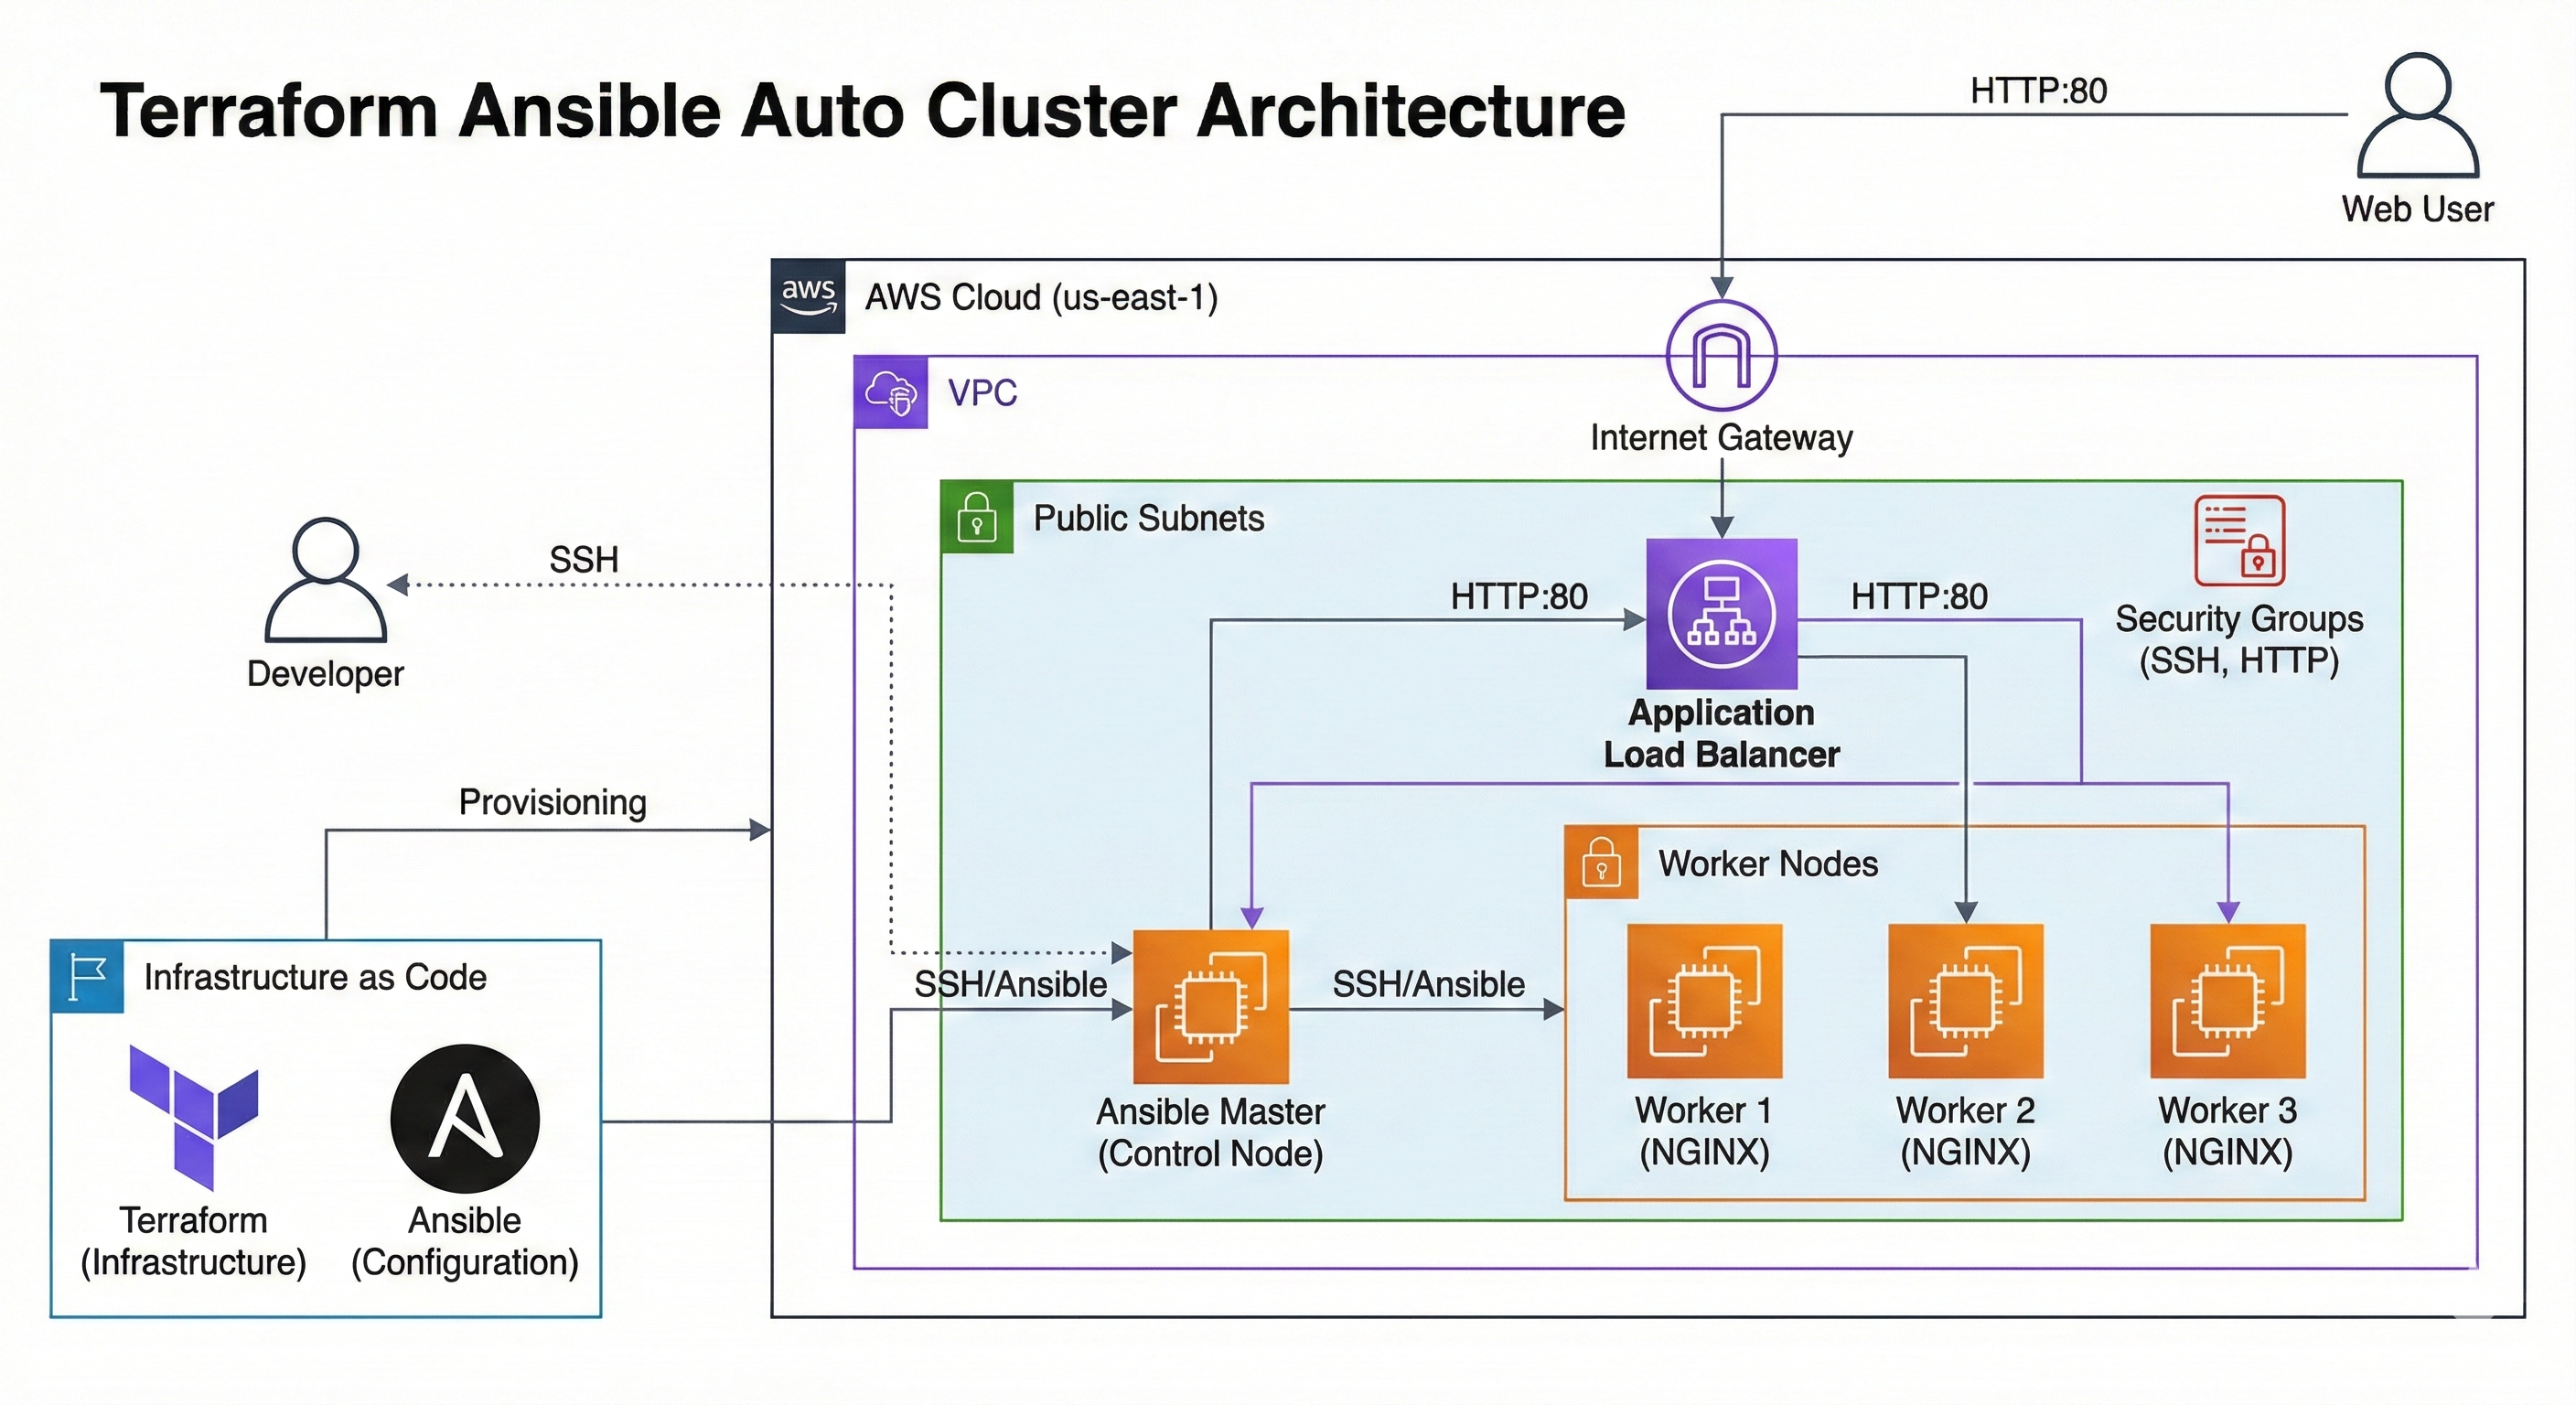
Task: Click the 'Public Subnets' label
Action: 1148,518
